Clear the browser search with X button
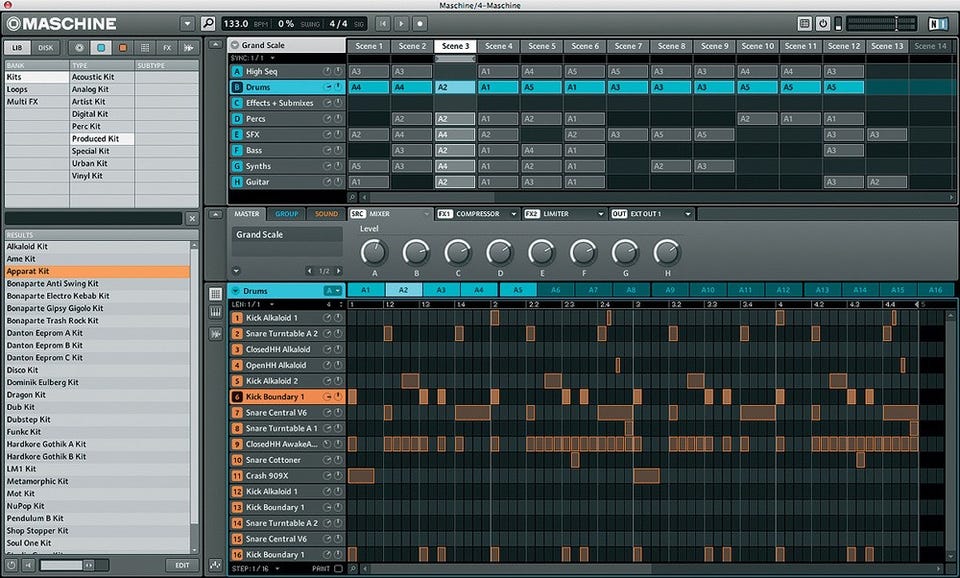The image size is (960, 578). click(x=192, y=218)
